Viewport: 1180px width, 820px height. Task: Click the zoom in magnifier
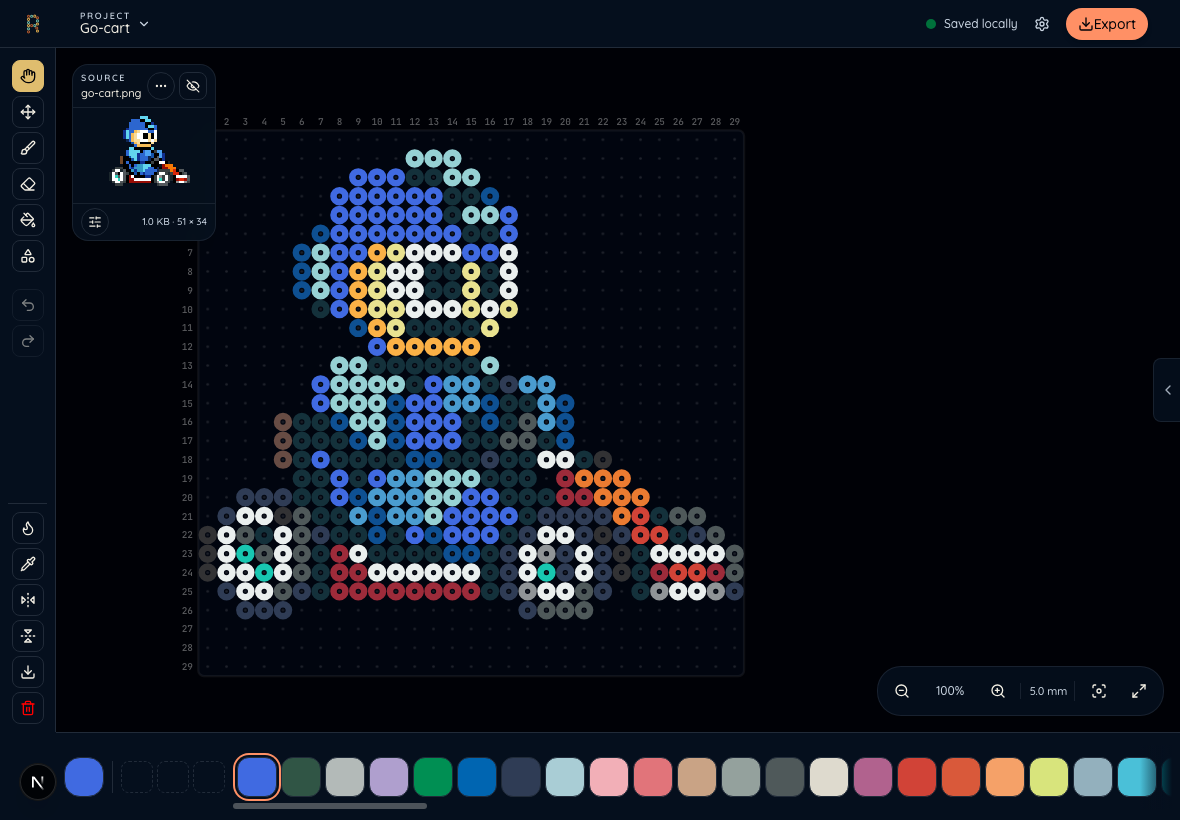click(998, 691)
